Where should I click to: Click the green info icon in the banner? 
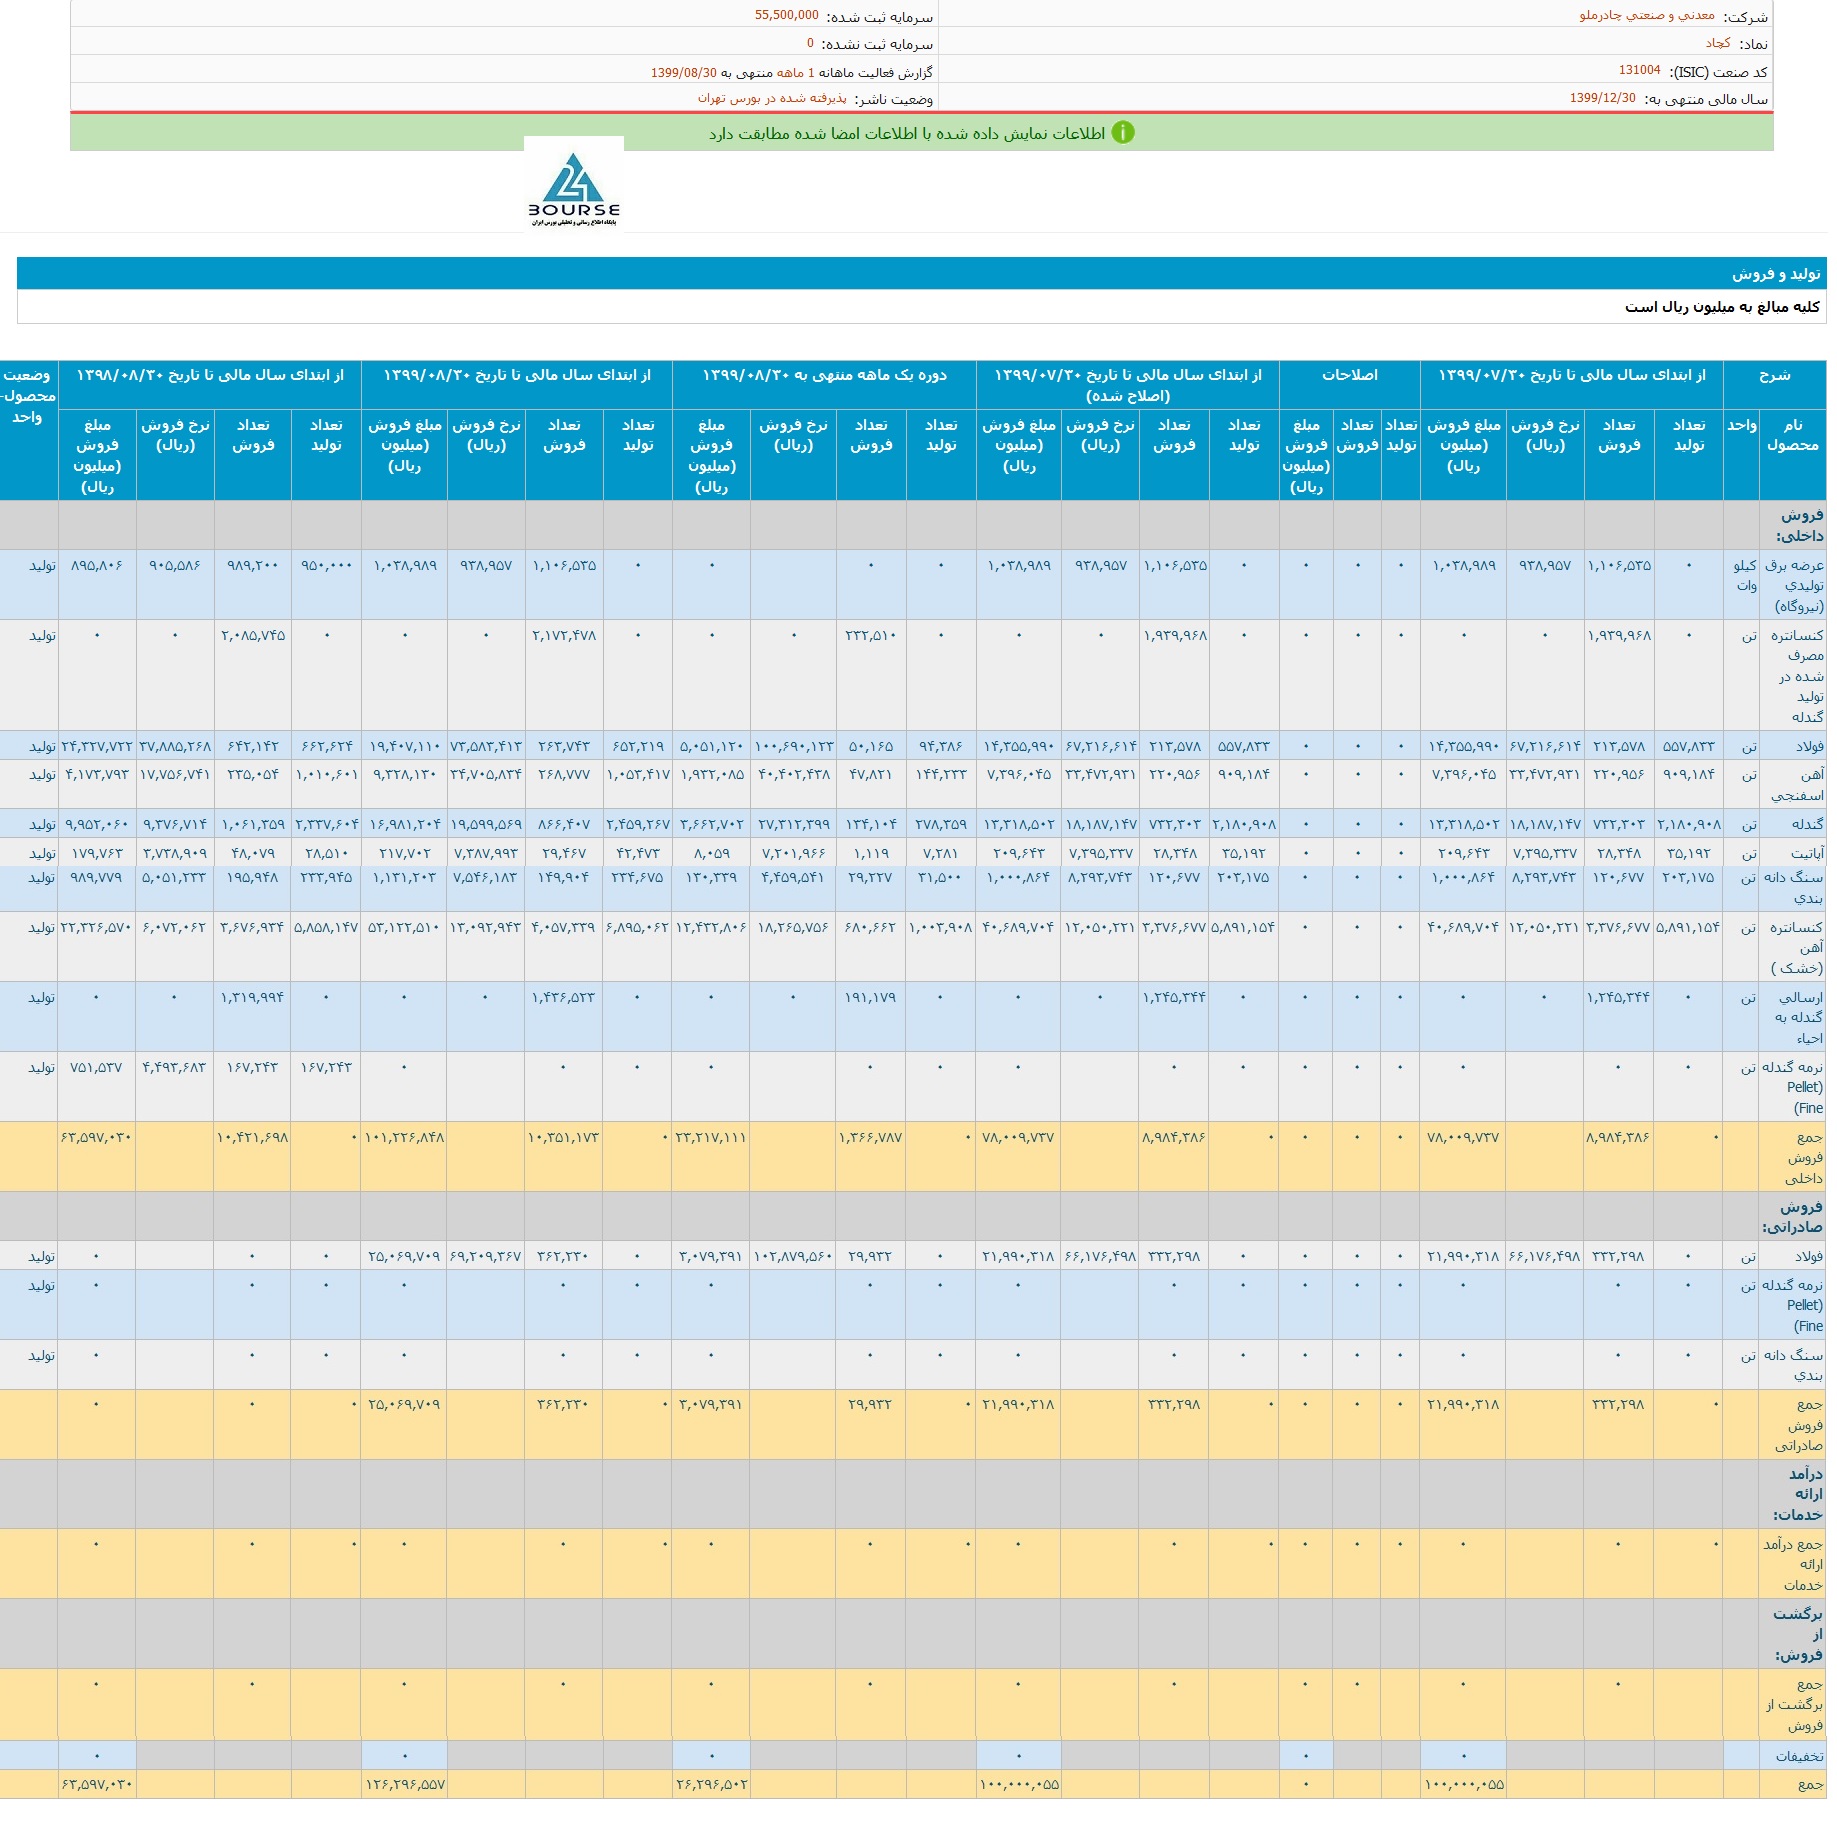[1123, 133]
